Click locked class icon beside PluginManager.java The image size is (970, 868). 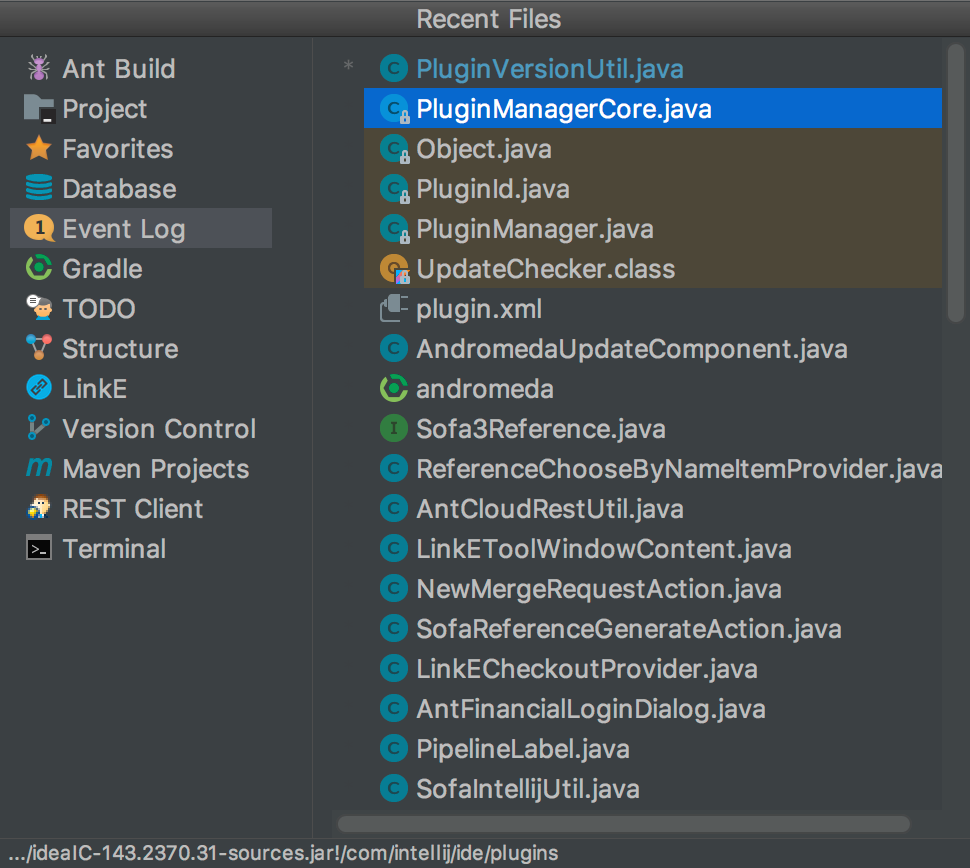(x=394, y=229)
